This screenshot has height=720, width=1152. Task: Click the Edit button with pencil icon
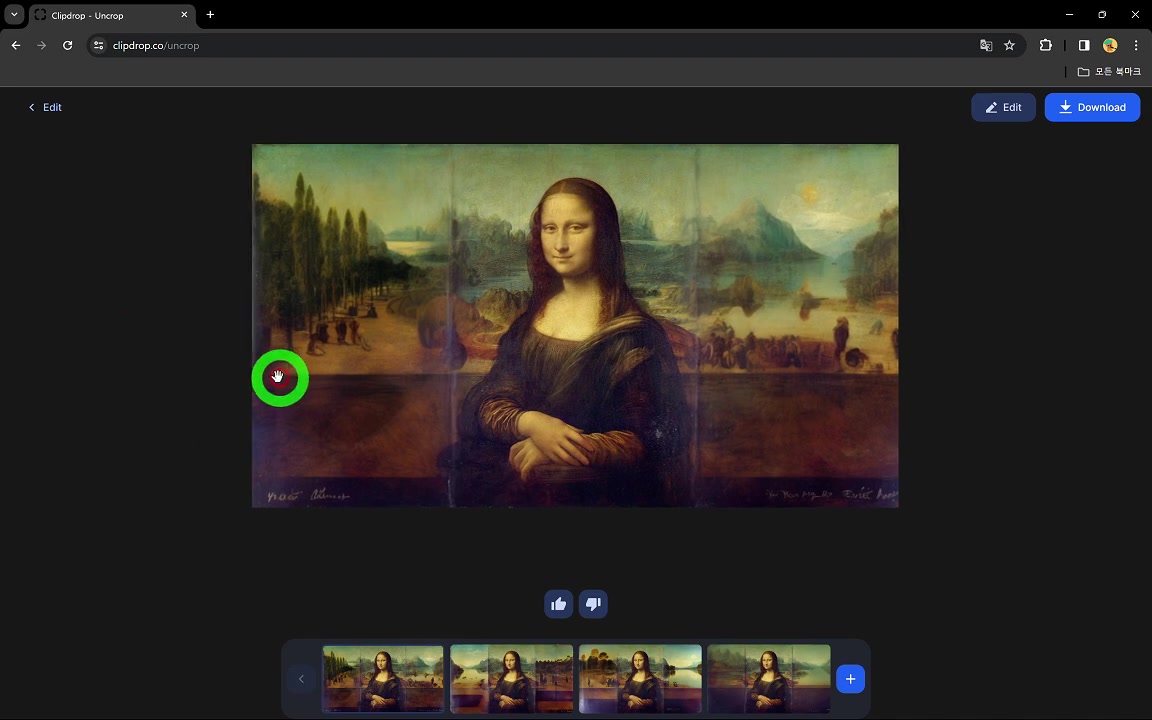click(x=1003, y=107)
